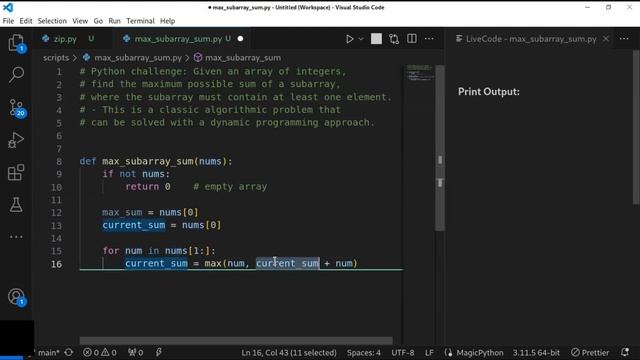The width and height of the screenshot is (640, 360).
Task: Change UTF-8 file encoding
Action: point(403,352)
